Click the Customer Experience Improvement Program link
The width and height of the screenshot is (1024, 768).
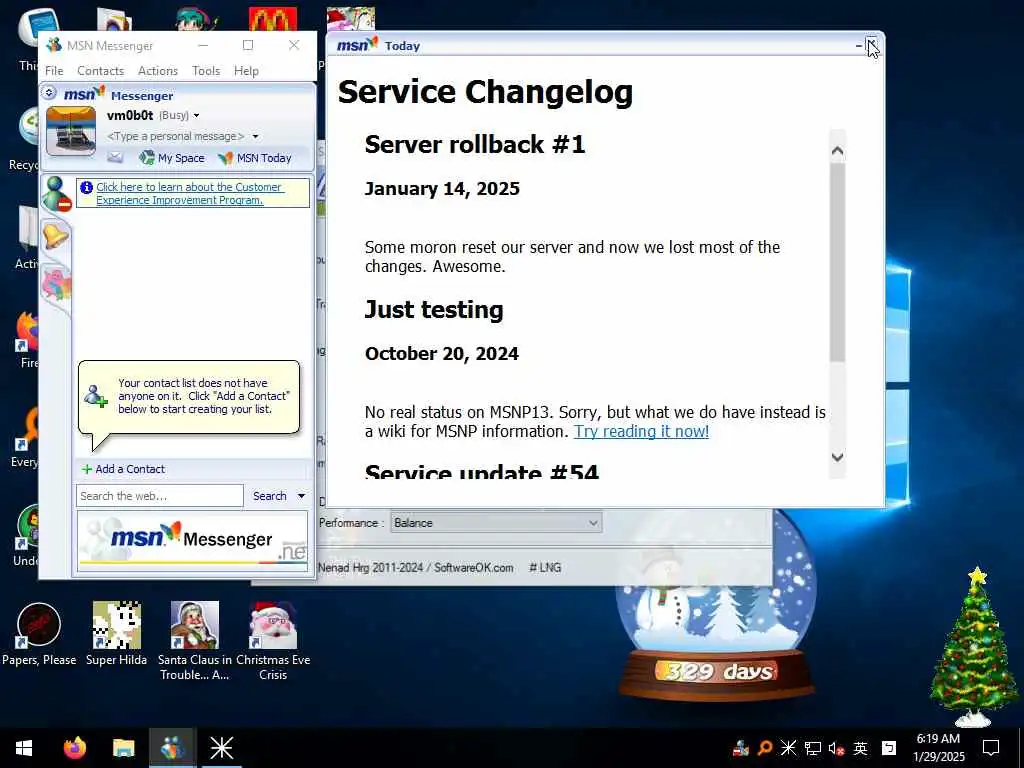coord(189,193)
